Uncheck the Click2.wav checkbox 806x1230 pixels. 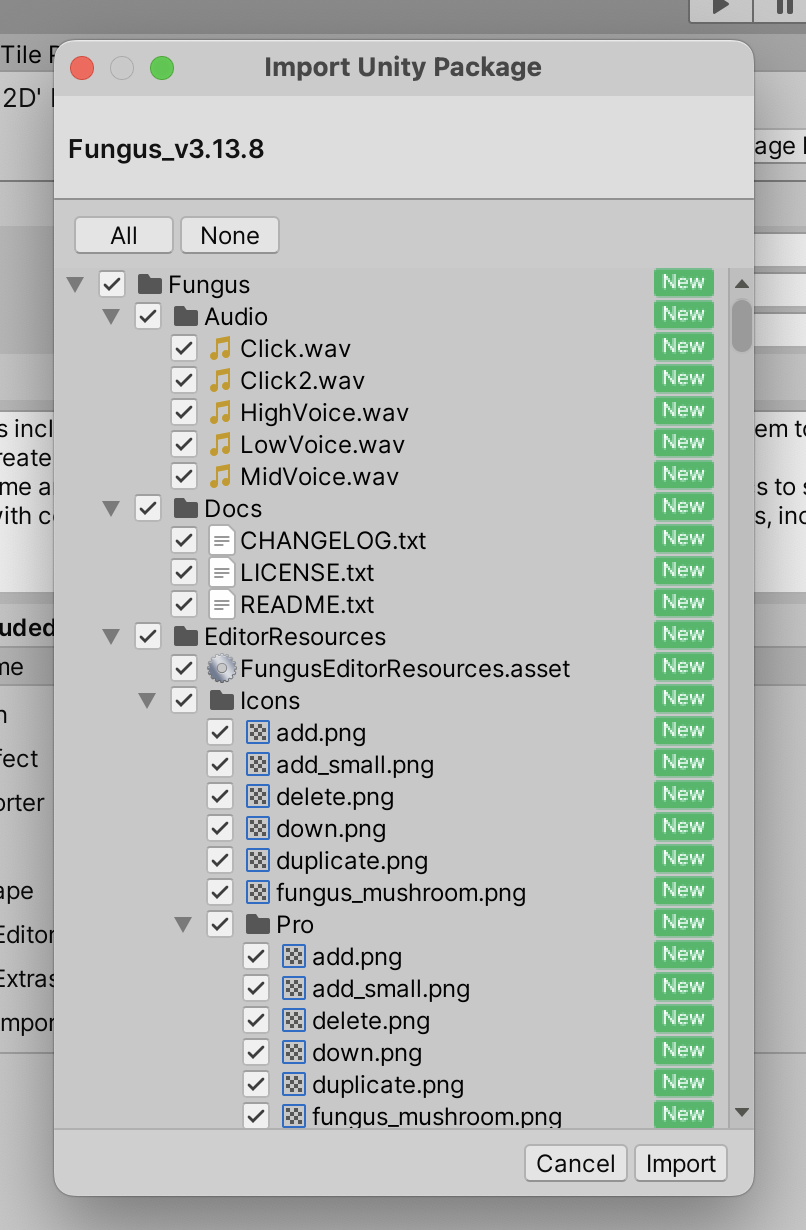pyautogui.click(x=184, y=381)
